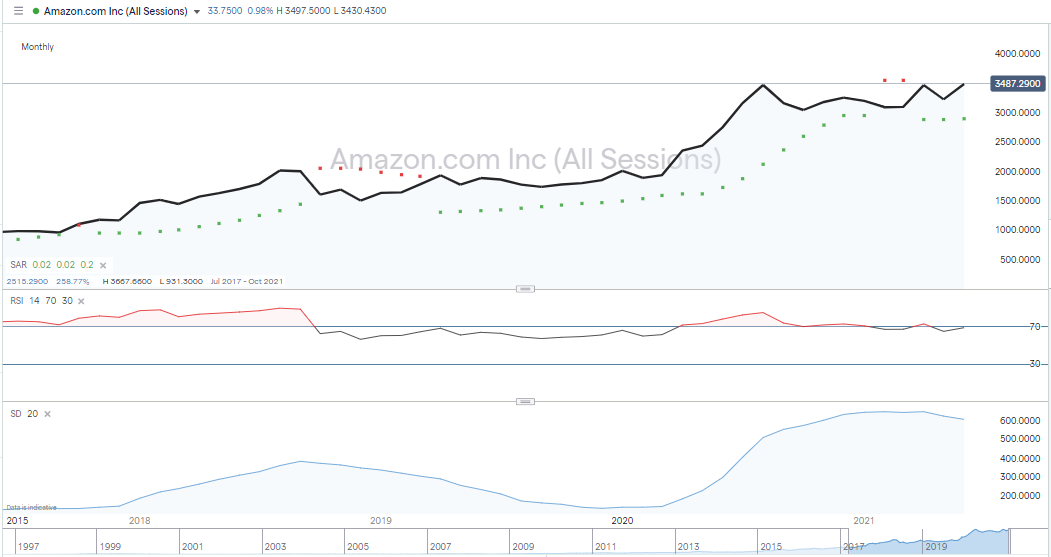
Task: Open RSI 14 70 30 settings label
Action: (42, 301)
